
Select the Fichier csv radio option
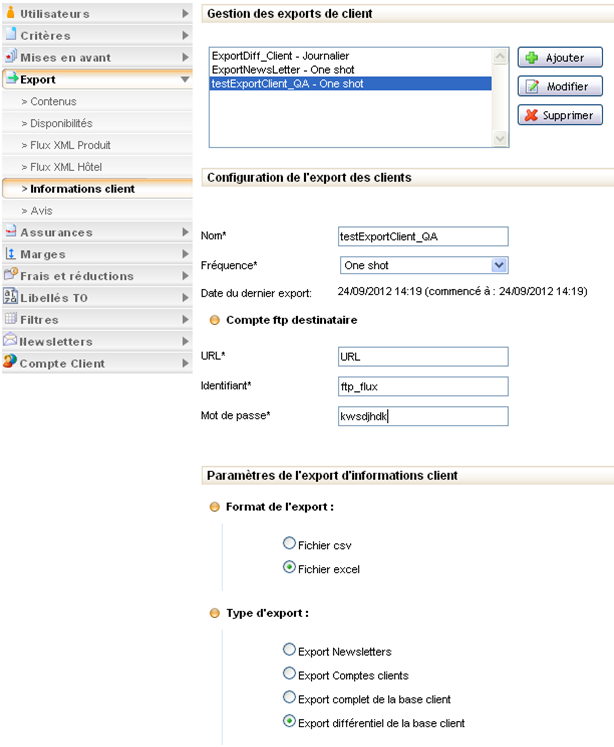290,544
